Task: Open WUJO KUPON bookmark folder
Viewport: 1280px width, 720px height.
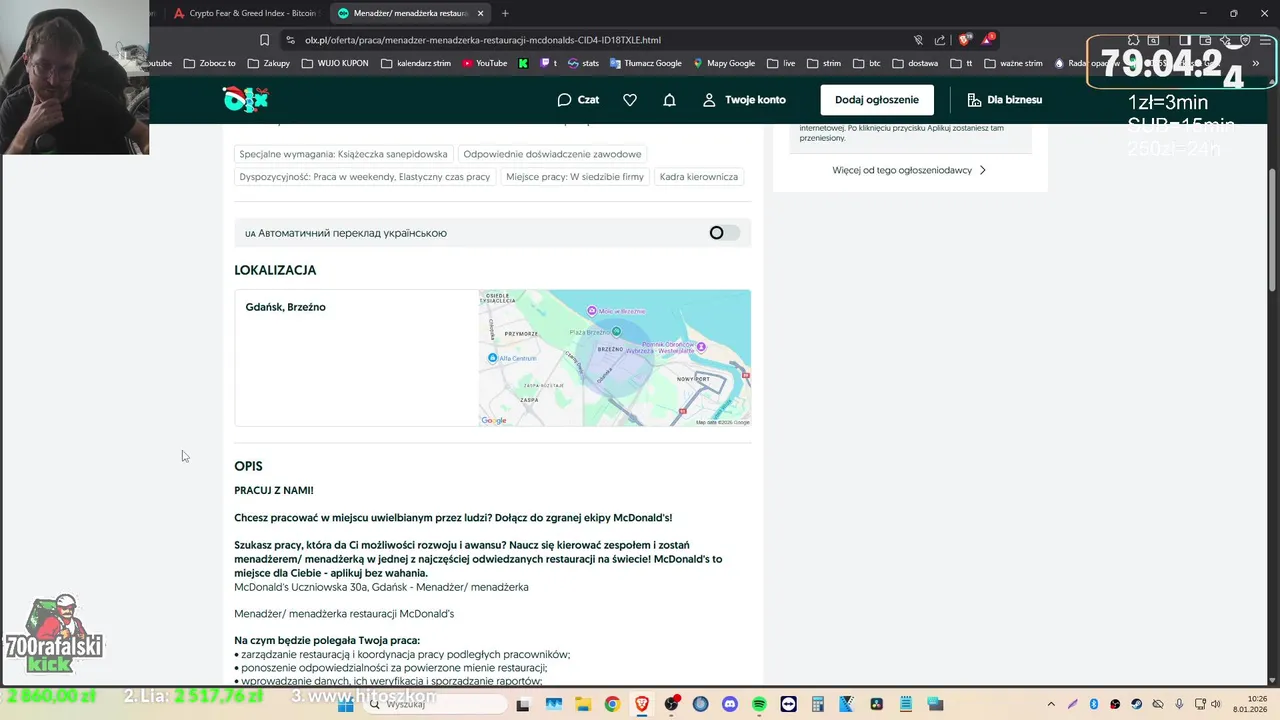Action: [335, 63]
